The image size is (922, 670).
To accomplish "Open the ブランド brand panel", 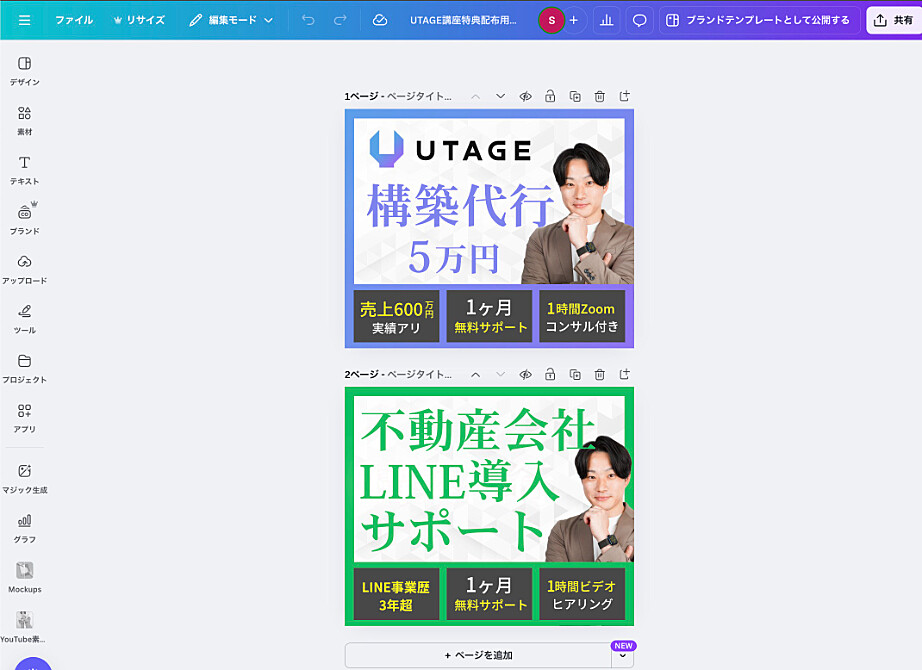I will click(x=25, y=220).
